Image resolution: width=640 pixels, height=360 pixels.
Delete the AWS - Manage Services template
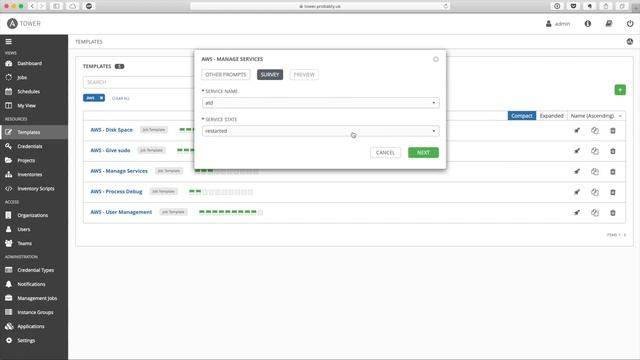coord(613,172)
